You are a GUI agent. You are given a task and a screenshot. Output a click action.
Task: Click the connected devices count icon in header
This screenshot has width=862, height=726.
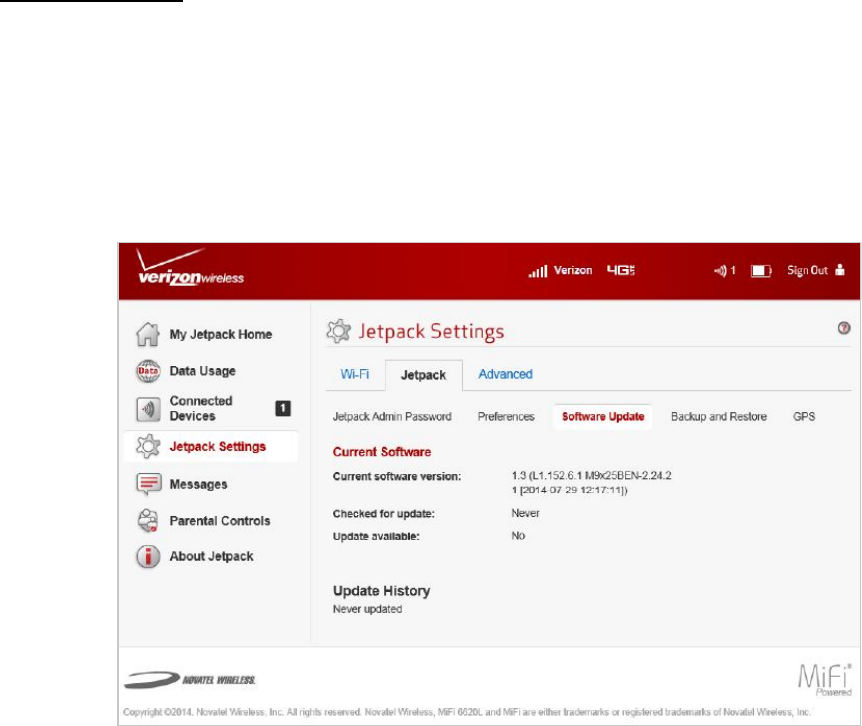coord(724,270)
